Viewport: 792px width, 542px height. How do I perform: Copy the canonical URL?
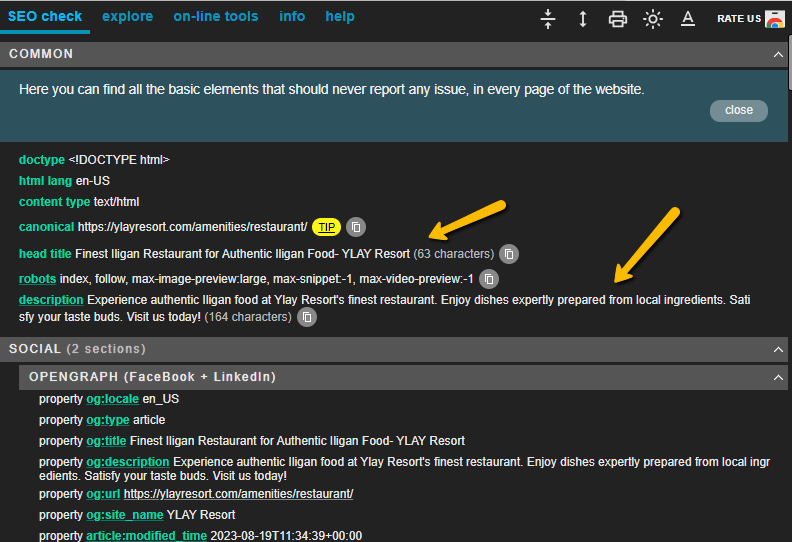[x=356, y=227]
